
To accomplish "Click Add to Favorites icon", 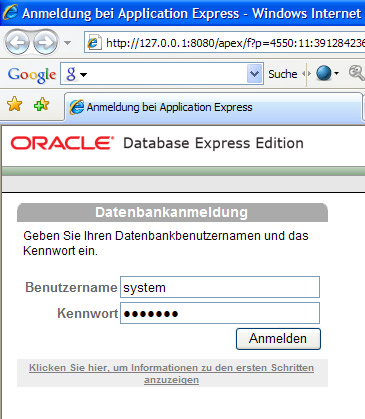I will [41, 105].
